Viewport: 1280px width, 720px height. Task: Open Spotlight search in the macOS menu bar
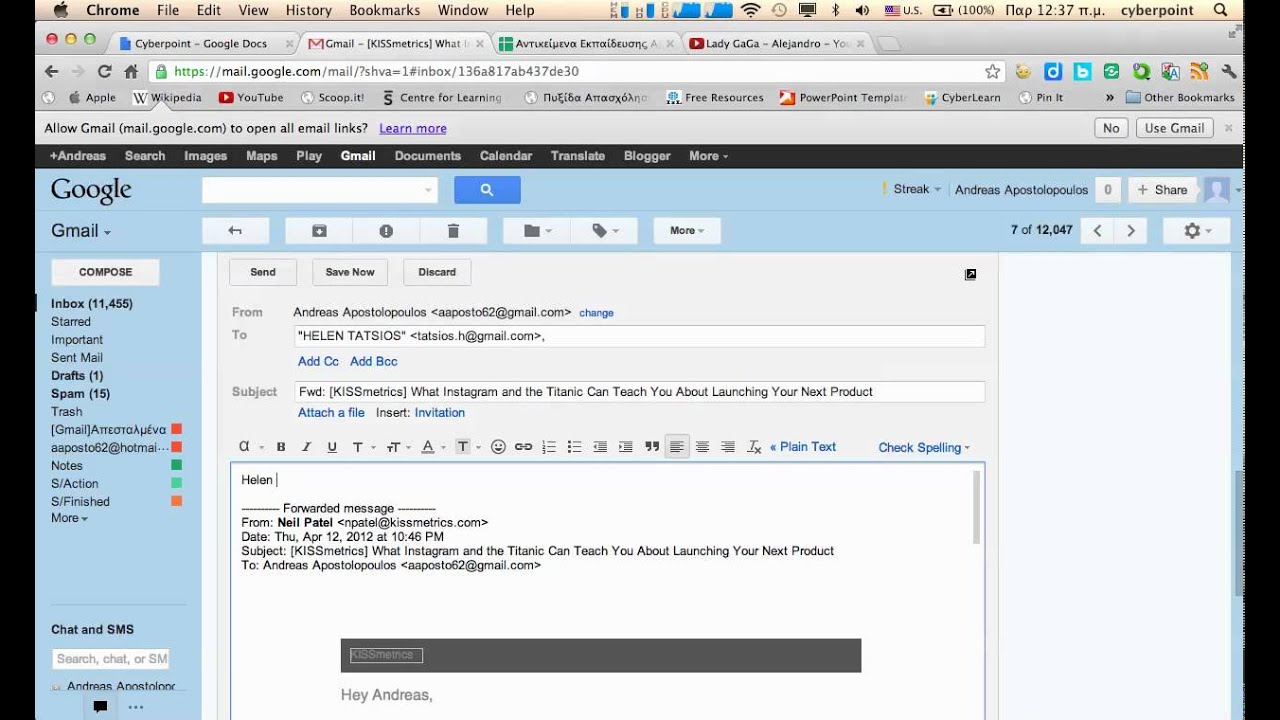point(1220,10)
